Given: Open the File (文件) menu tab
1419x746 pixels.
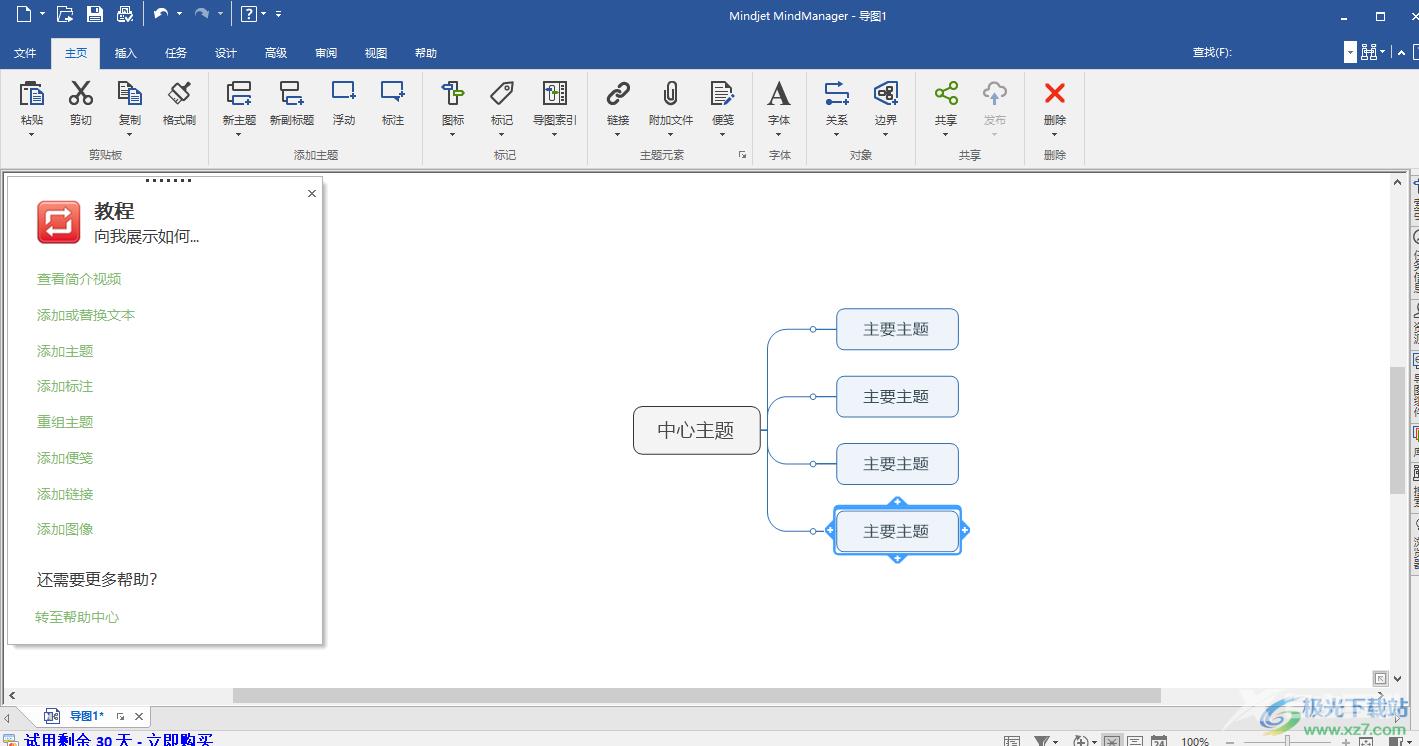Looking at the screenshot, I should click(x=25, y=53).
